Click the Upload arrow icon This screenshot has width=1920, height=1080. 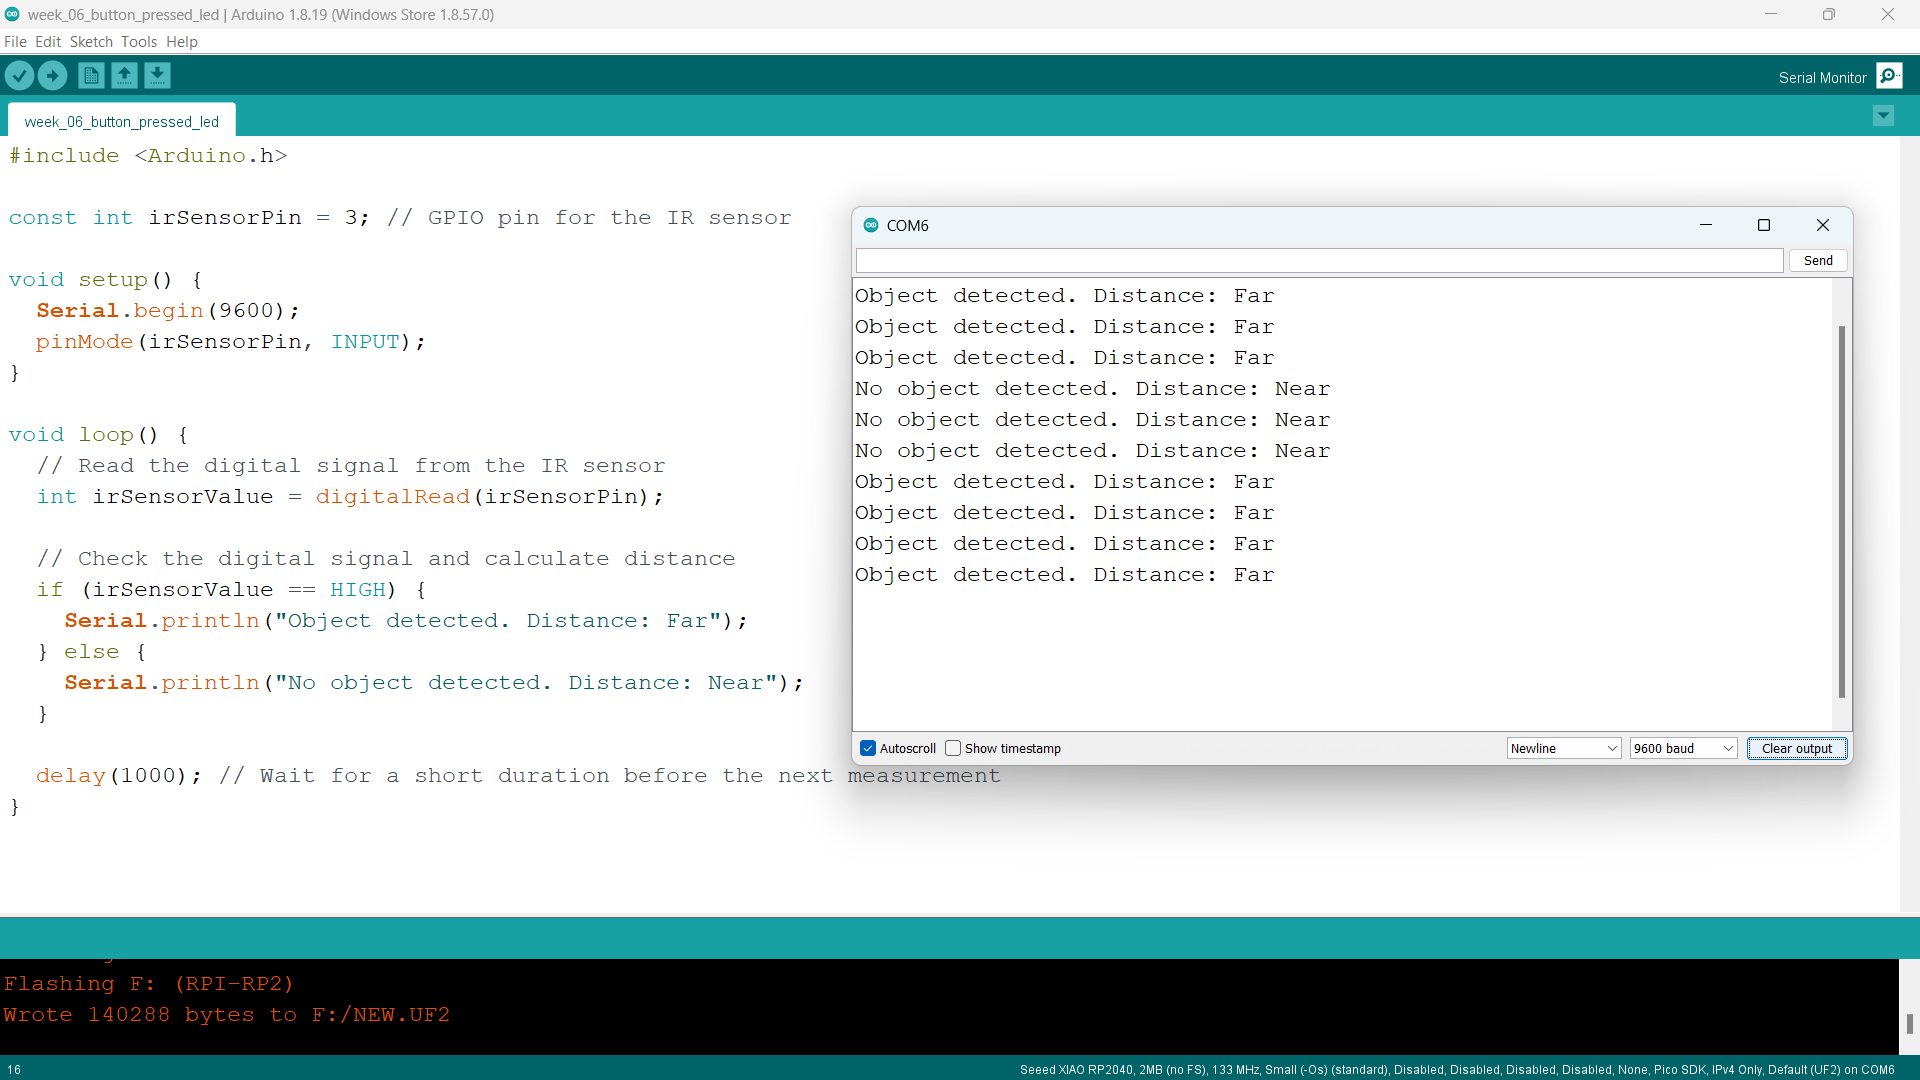coord(52,76)
